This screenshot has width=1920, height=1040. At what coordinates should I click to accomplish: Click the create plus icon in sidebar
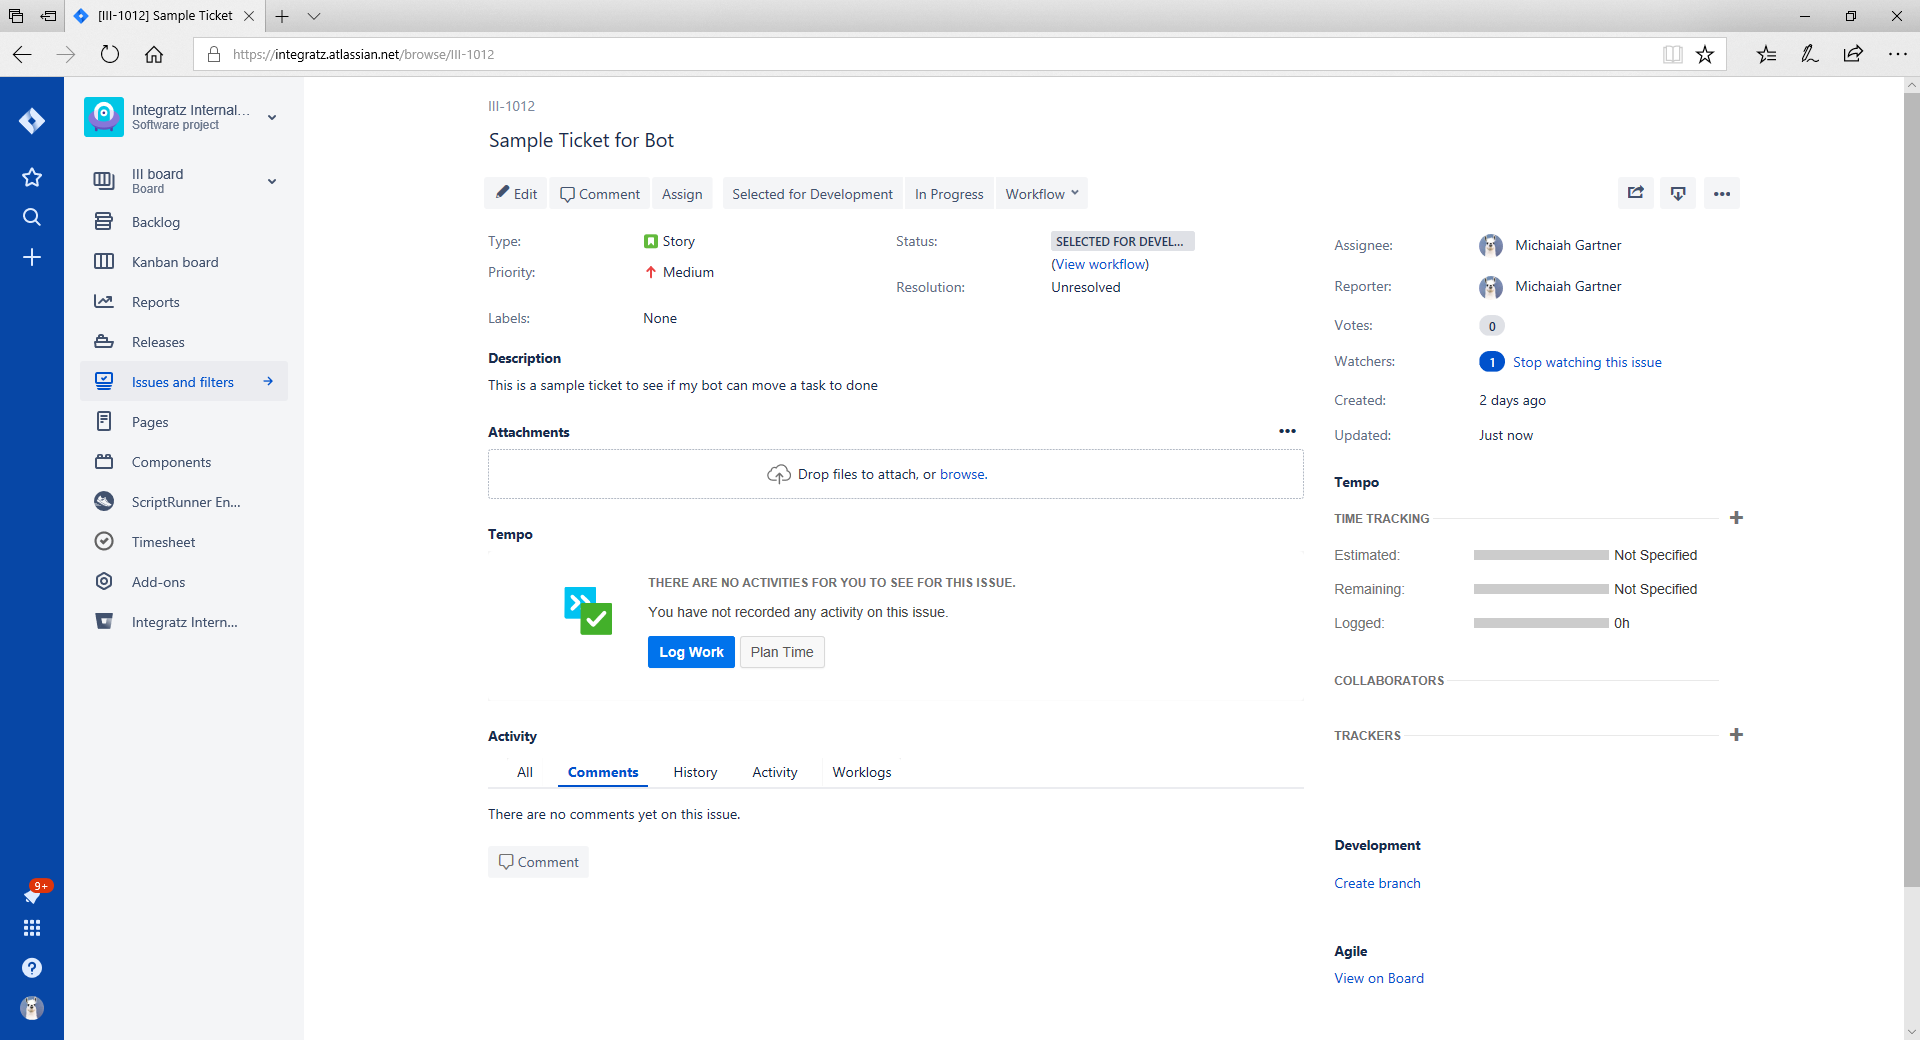32,257
